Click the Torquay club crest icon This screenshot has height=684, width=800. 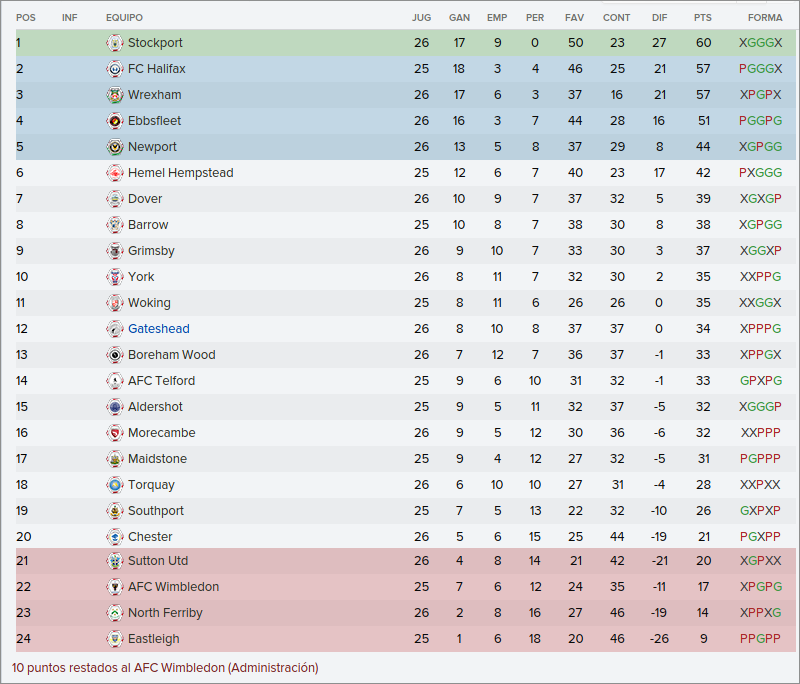(x=115, y=485)
